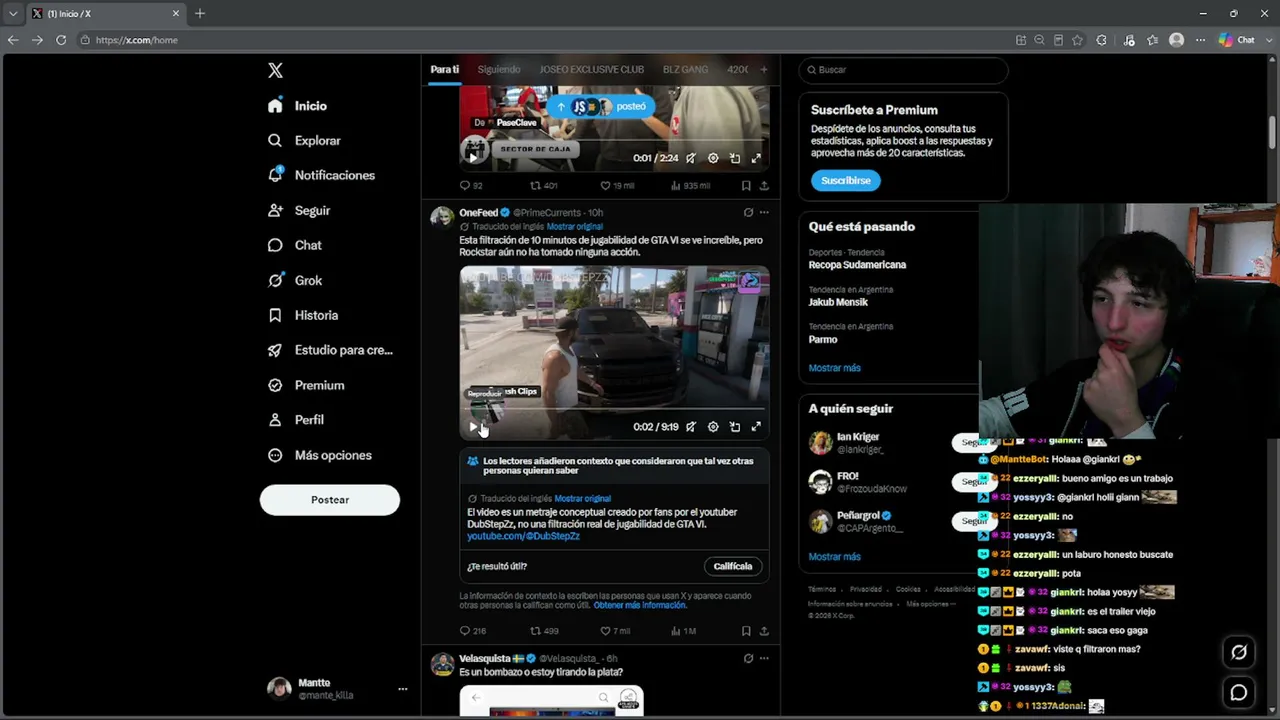Share the post with 935 mil views
The image size is (1280, 720).
764,186
